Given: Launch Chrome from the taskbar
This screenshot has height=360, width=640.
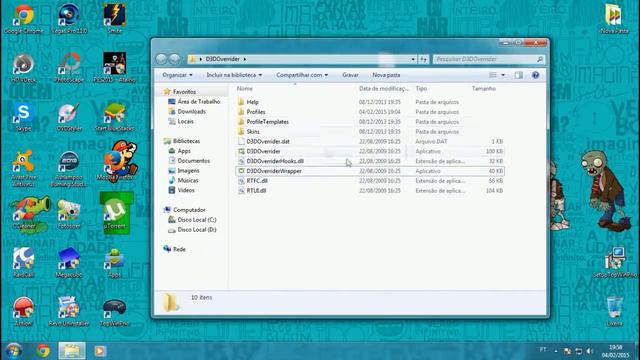Looking at the screenshot, I should pyautogui.click(x=43, y=351).
